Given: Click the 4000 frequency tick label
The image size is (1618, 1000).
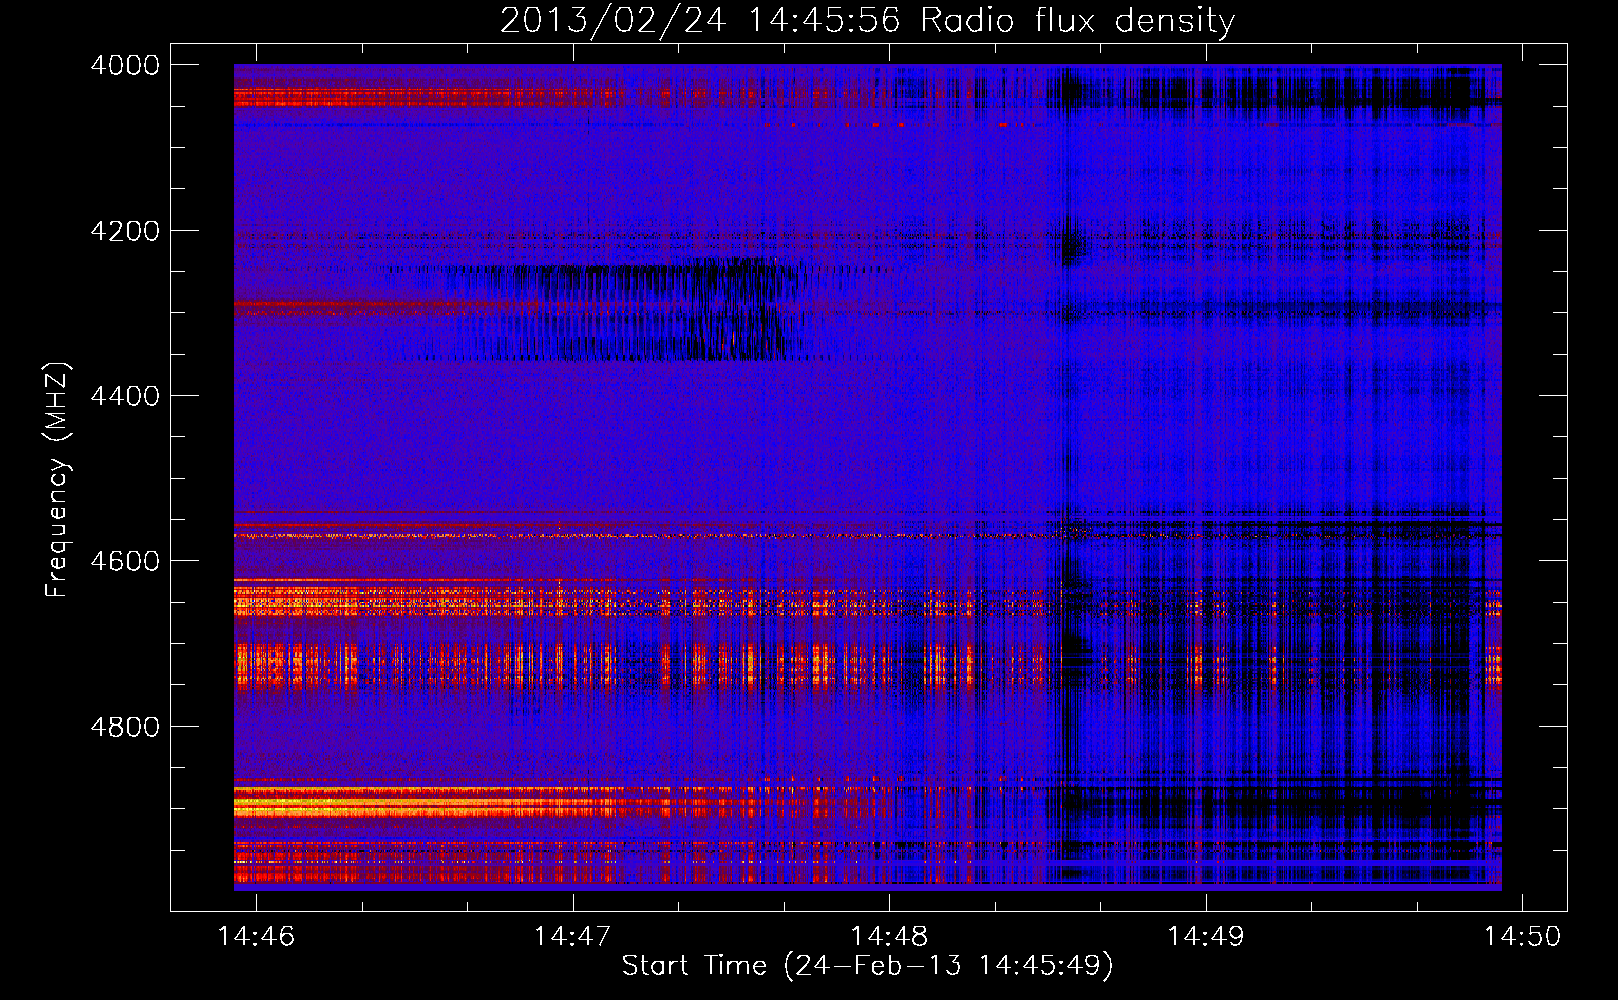Looking at the screenshot, I should pos(125,65).
